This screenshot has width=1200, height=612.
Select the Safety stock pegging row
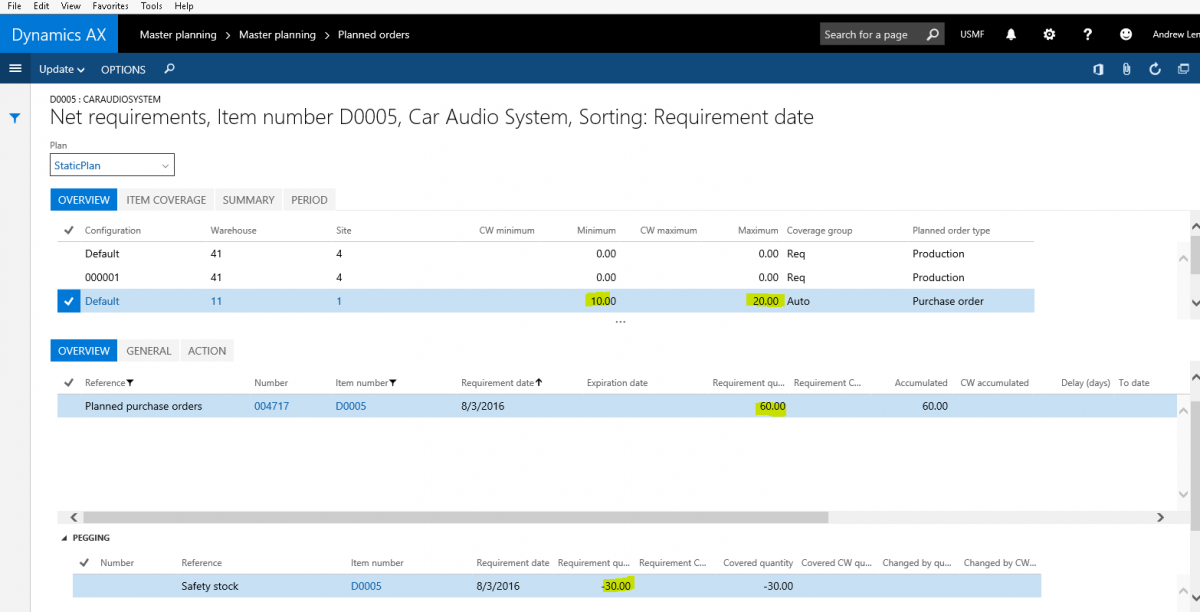coord(557,586)
